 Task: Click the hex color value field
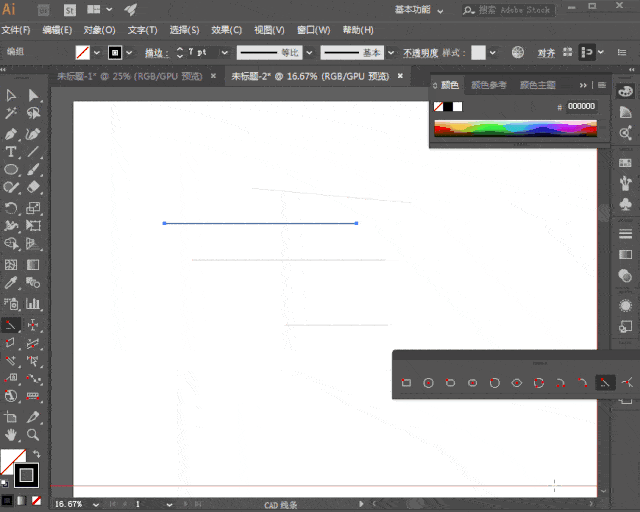click(581, 106)
